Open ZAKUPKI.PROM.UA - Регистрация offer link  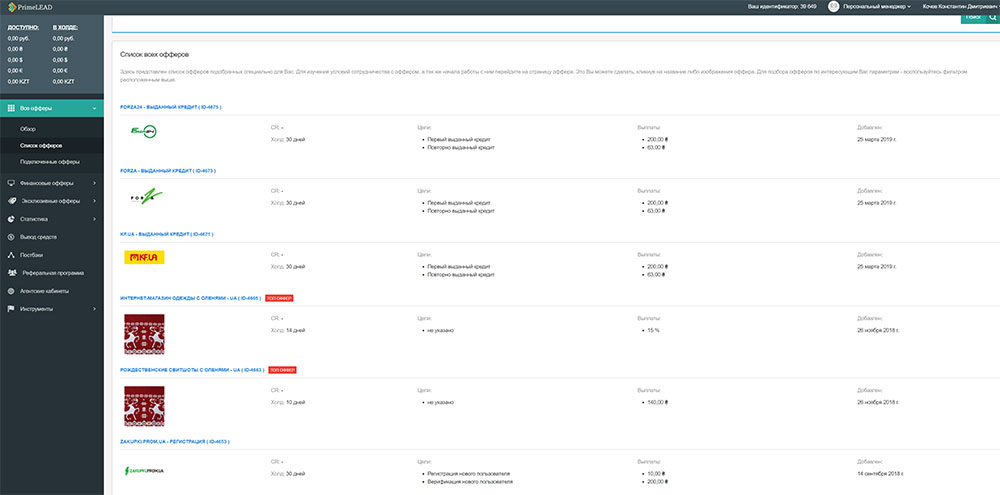[x=174, y=441]
